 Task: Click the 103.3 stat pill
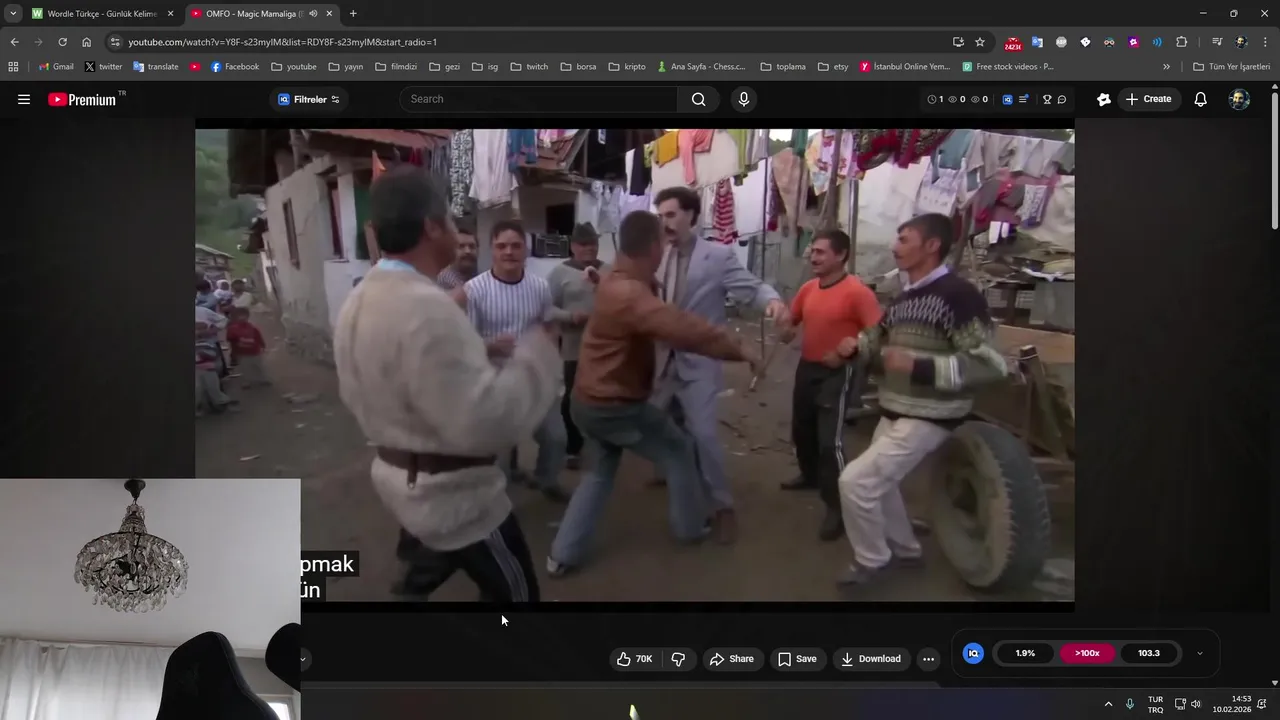pyautogui.click(x=1149, y=653)
